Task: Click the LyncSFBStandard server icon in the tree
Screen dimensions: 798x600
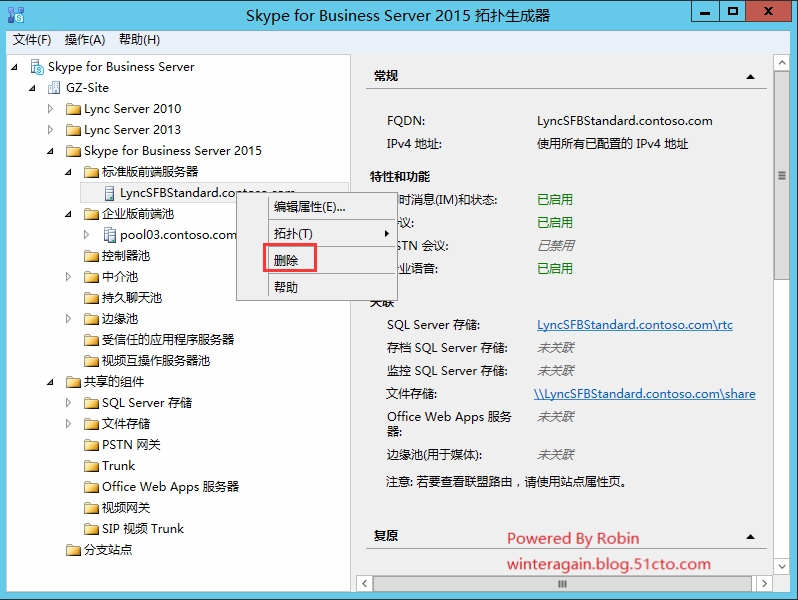Action: 109,193
